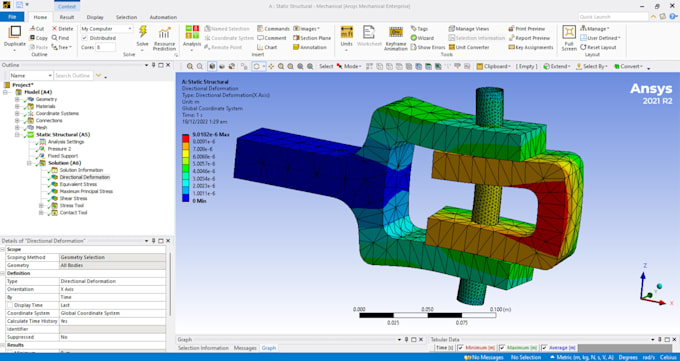Open the Name filter dropdown in Outline
Screen dimensions: 680x361
point(31,75)
